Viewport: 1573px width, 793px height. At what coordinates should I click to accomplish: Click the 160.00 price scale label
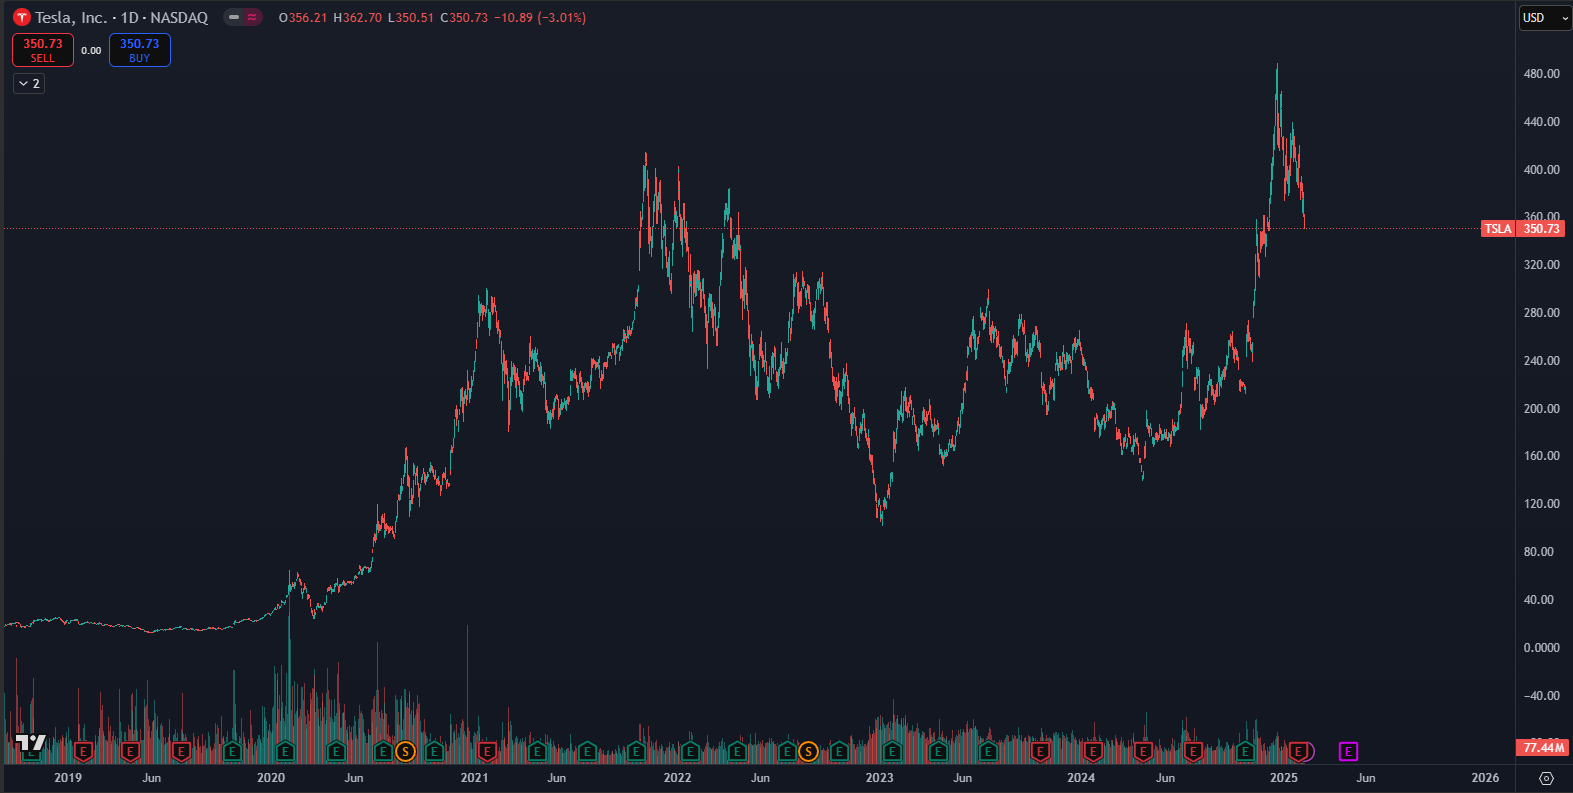coord(1541,456)
